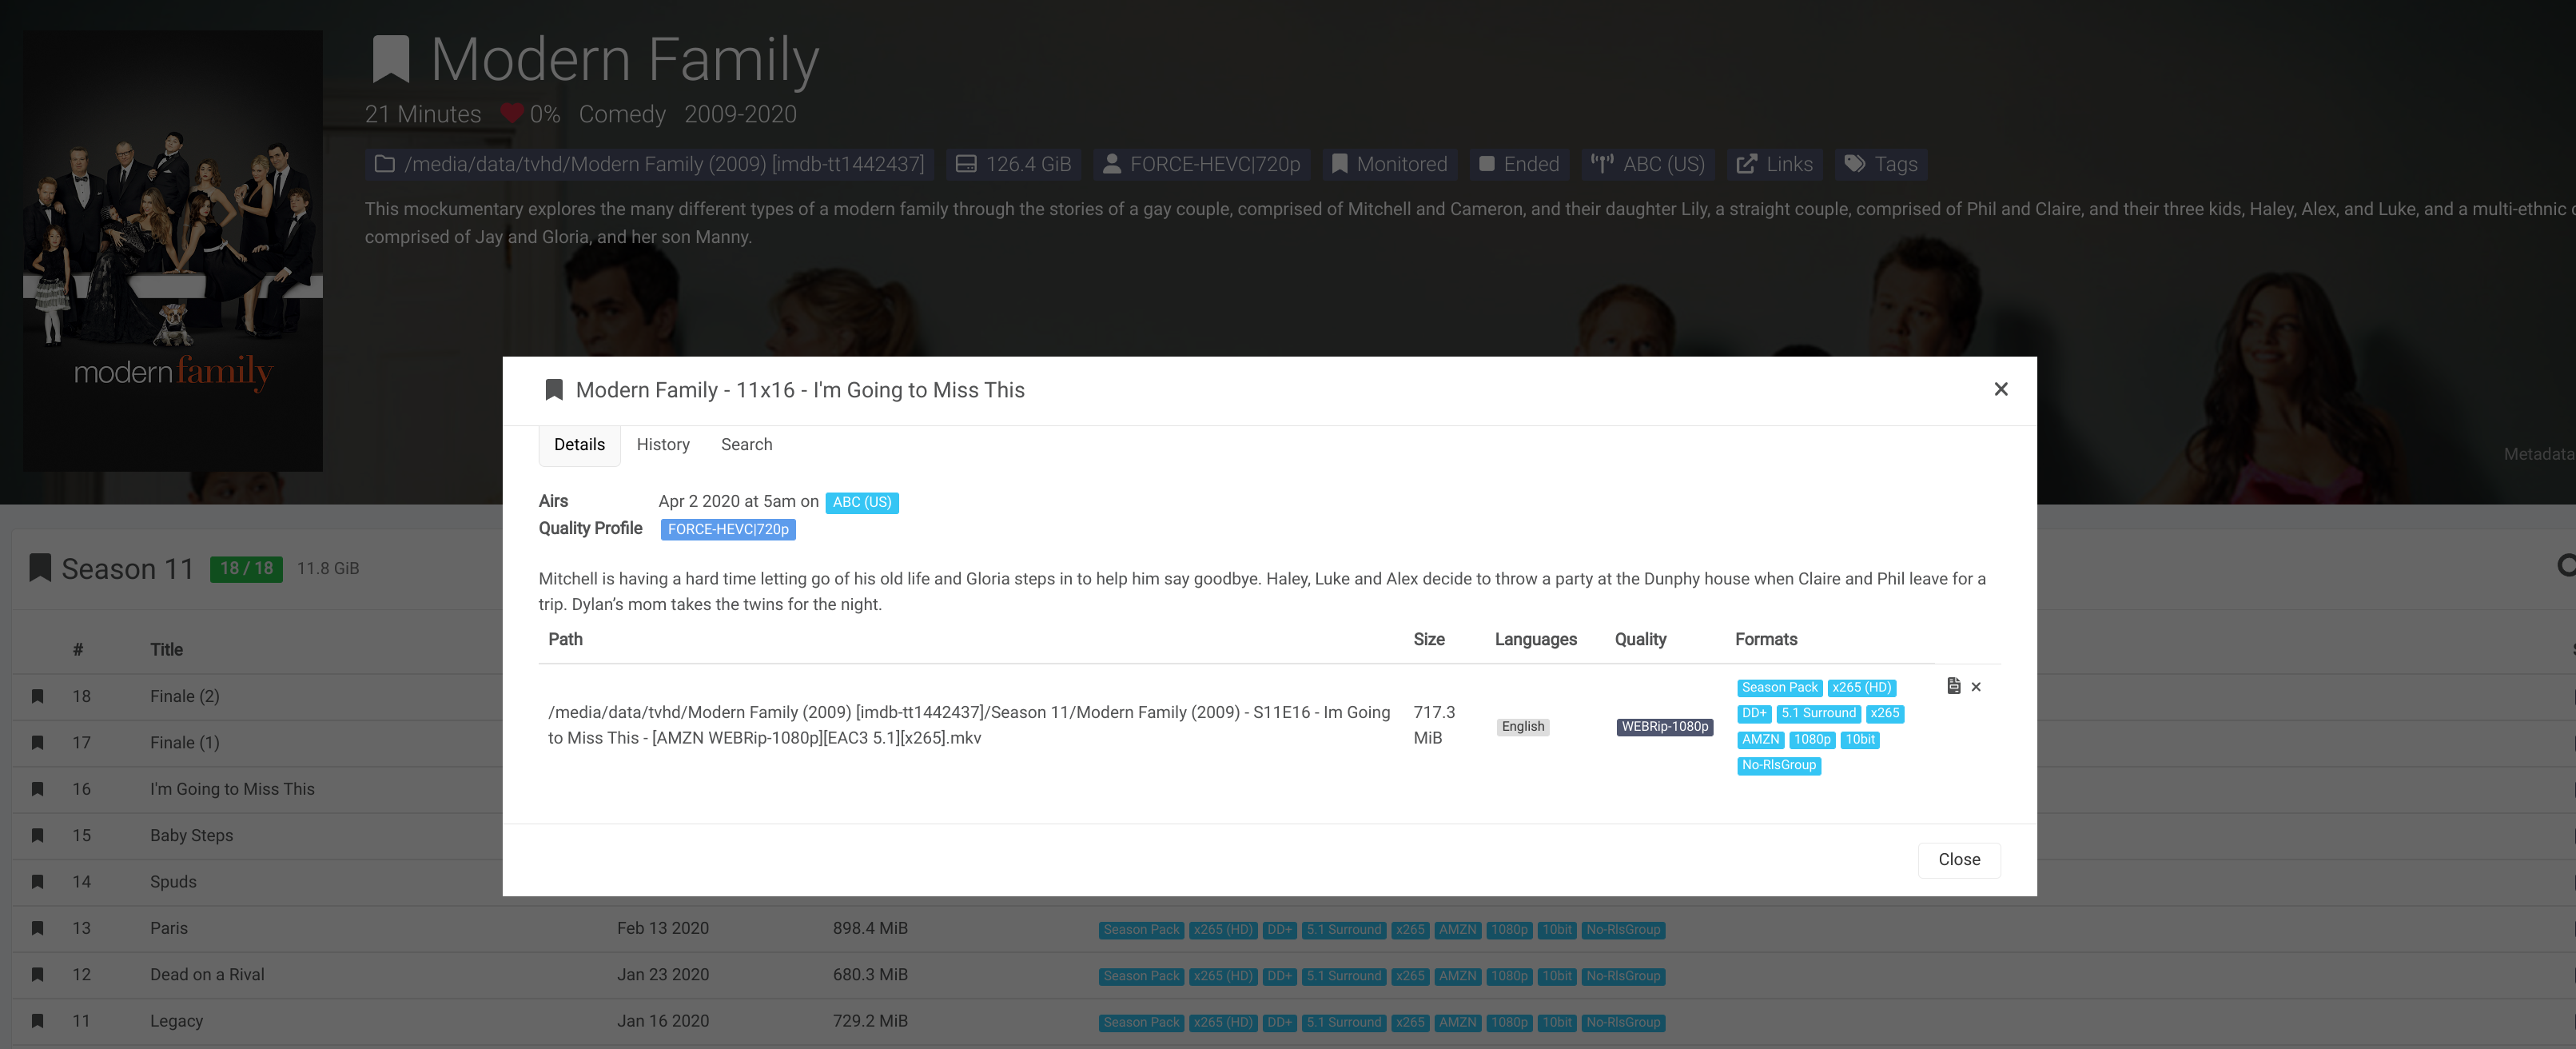Click the profile icon showing FORCE-HEVC|720p
The image size is (2576, 1049).
(1111, 164)
